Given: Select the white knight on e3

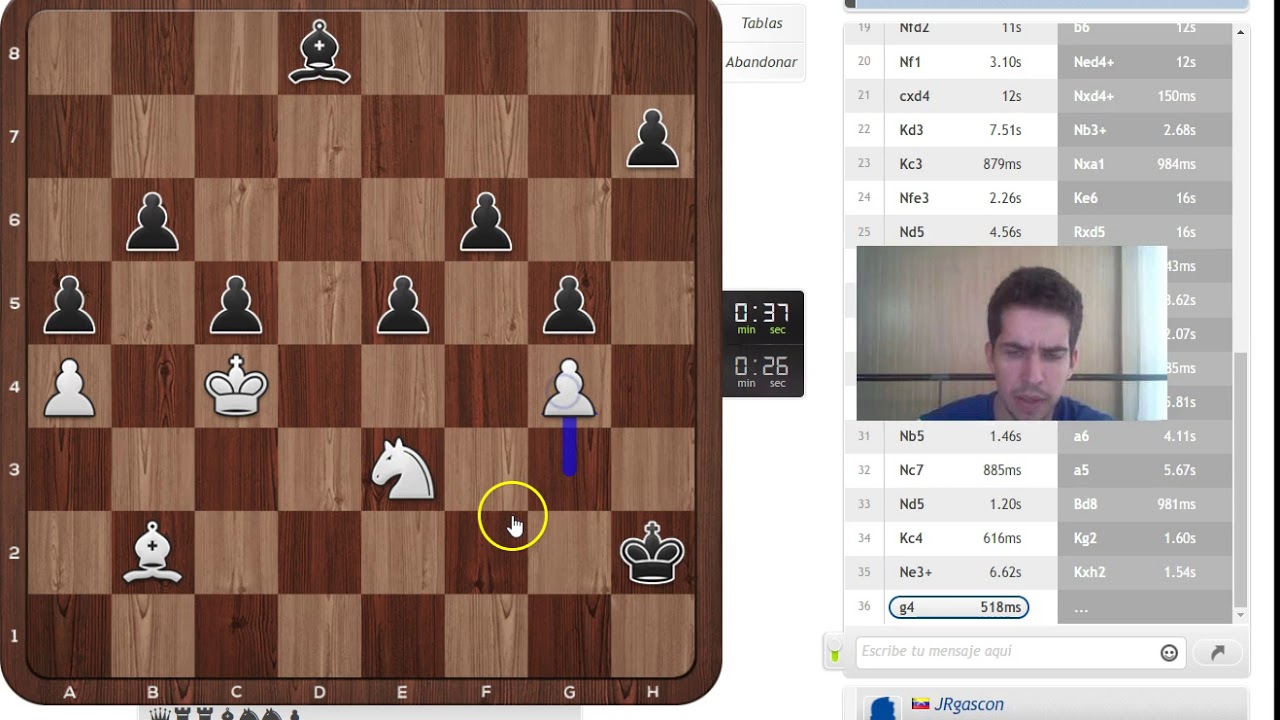Looking at the screenshot, I should tap(402, 469).
